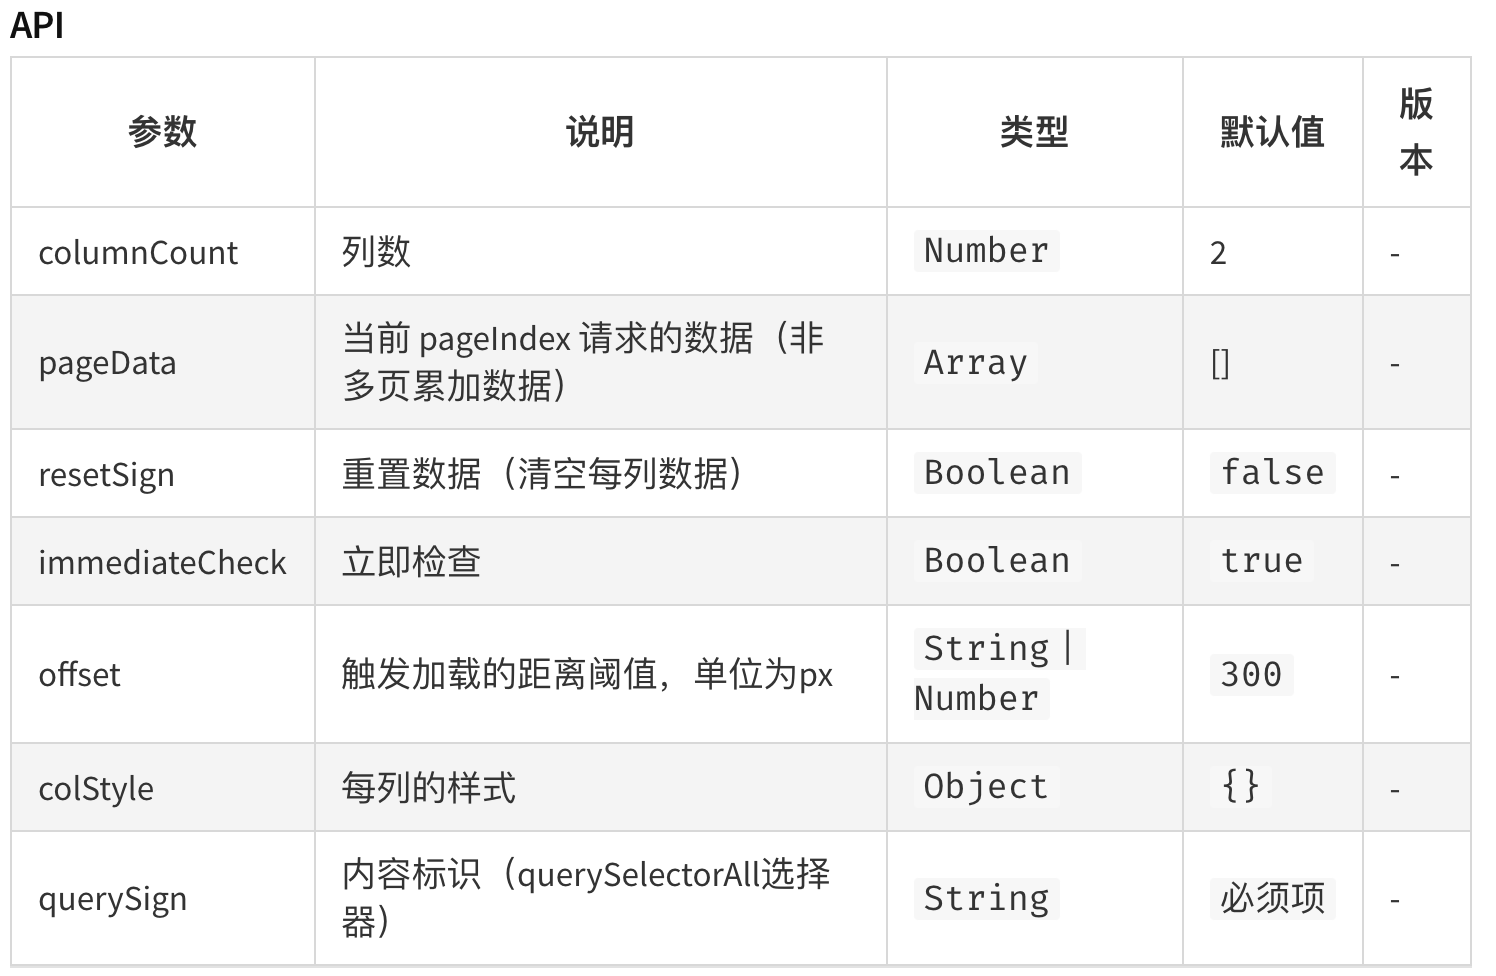
Task: Click the 版本 column header
Action: click(1416, 132)
